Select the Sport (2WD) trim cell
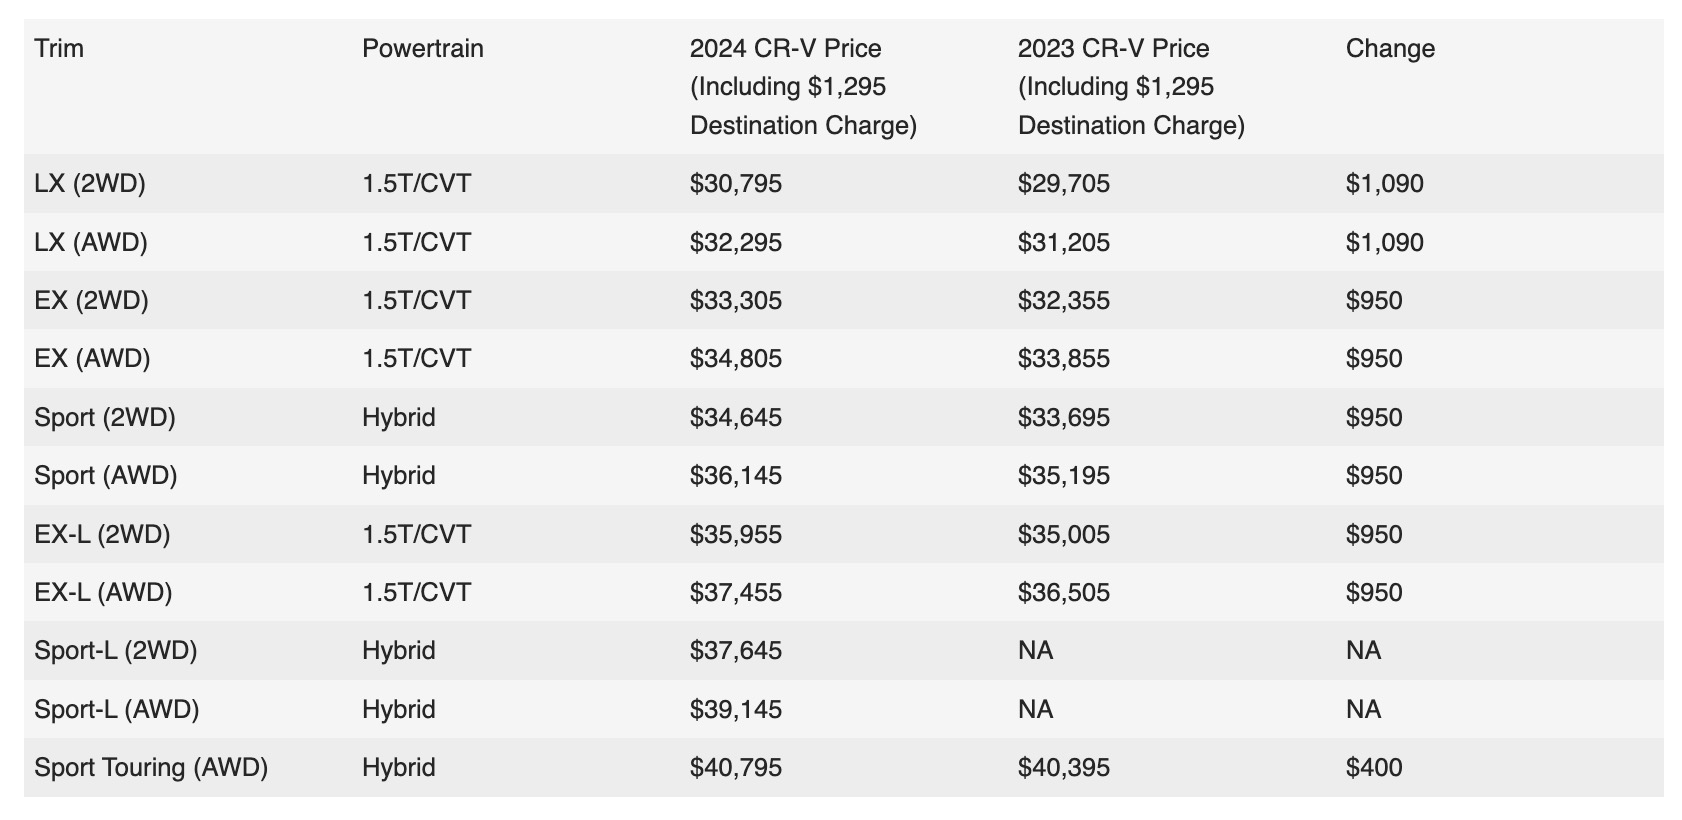The width and height of the screenshot is (1682, 820). click(105, 418)
